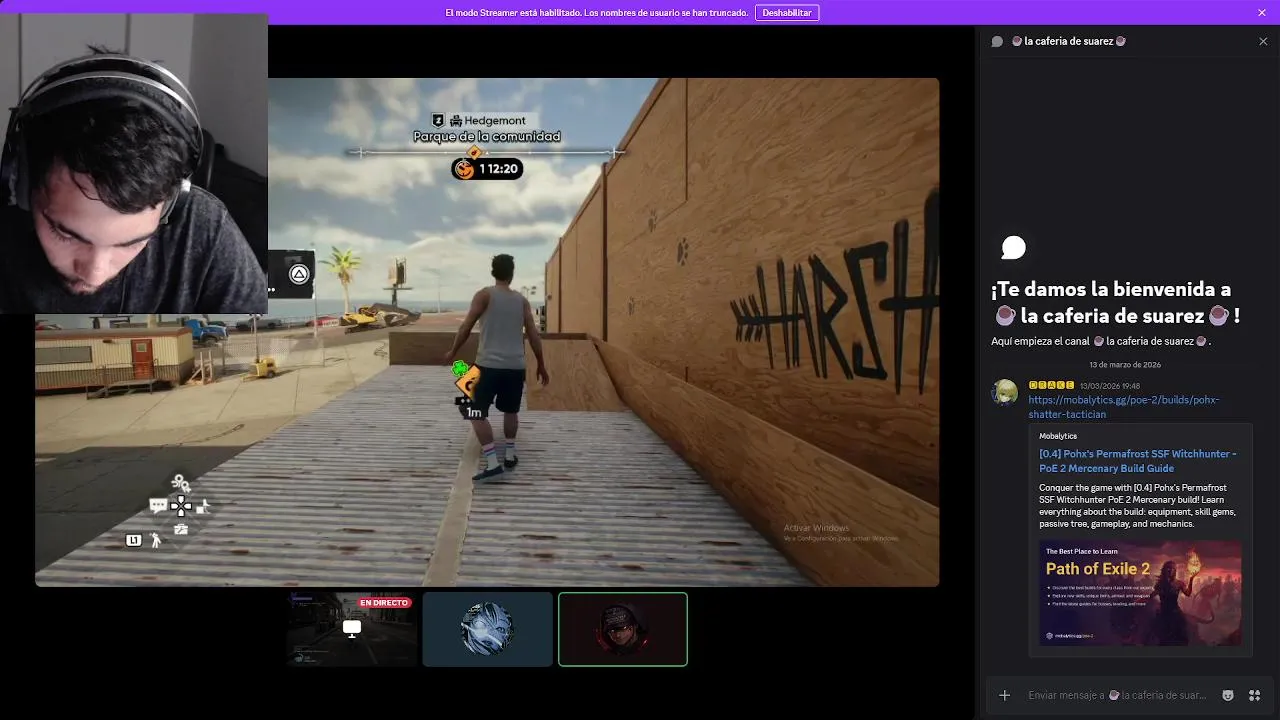Click the 13 de marzo de 2026 date divider
The height and width of the screenshot is (720, 1280).
pos(1125,365)
